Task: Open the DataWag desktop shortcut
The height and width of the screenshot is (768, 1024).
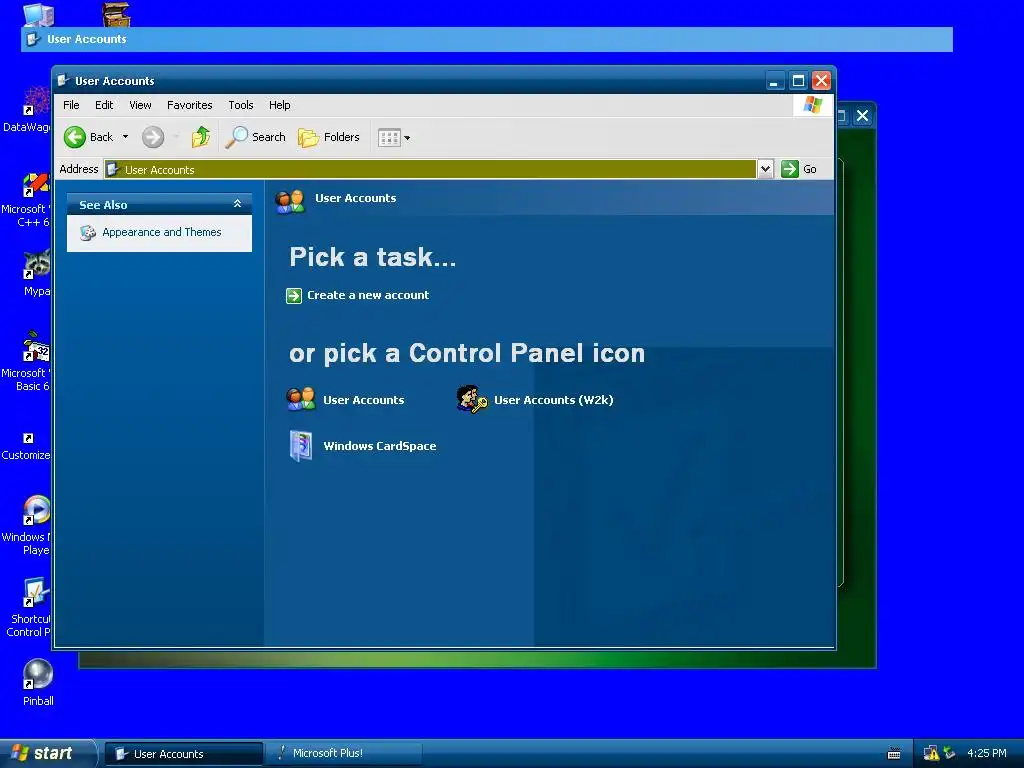Action: (x=37, y=101)
